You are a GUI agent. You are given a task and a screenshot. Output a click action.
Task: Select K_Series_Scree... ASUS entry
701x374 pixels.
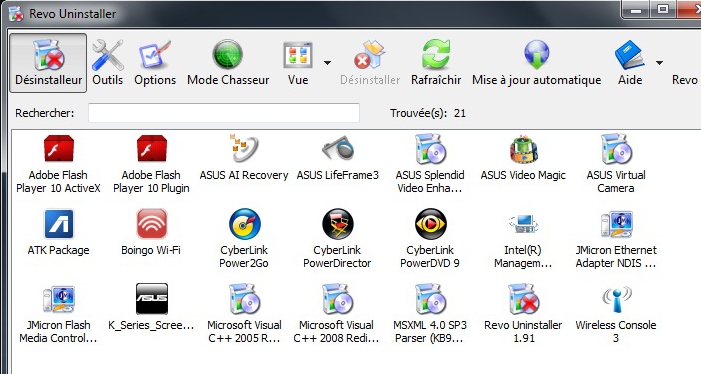point(151,307)
